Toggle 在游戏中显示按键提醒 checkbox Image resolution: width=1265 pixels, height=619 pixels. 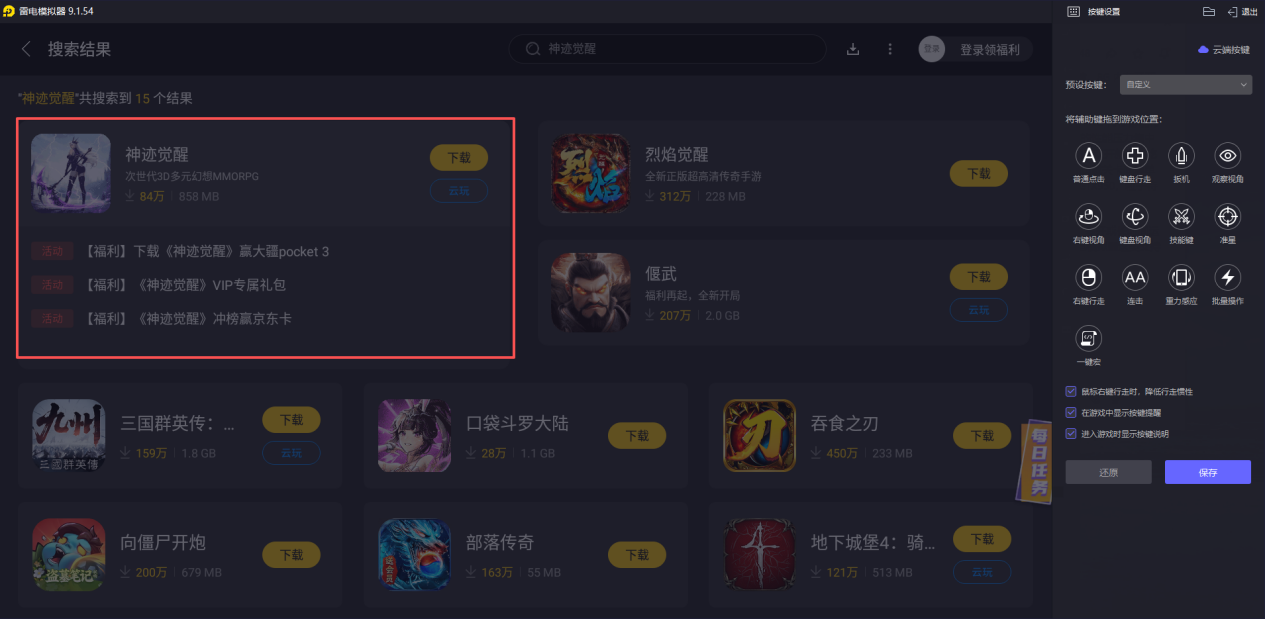coord(1071,412)
